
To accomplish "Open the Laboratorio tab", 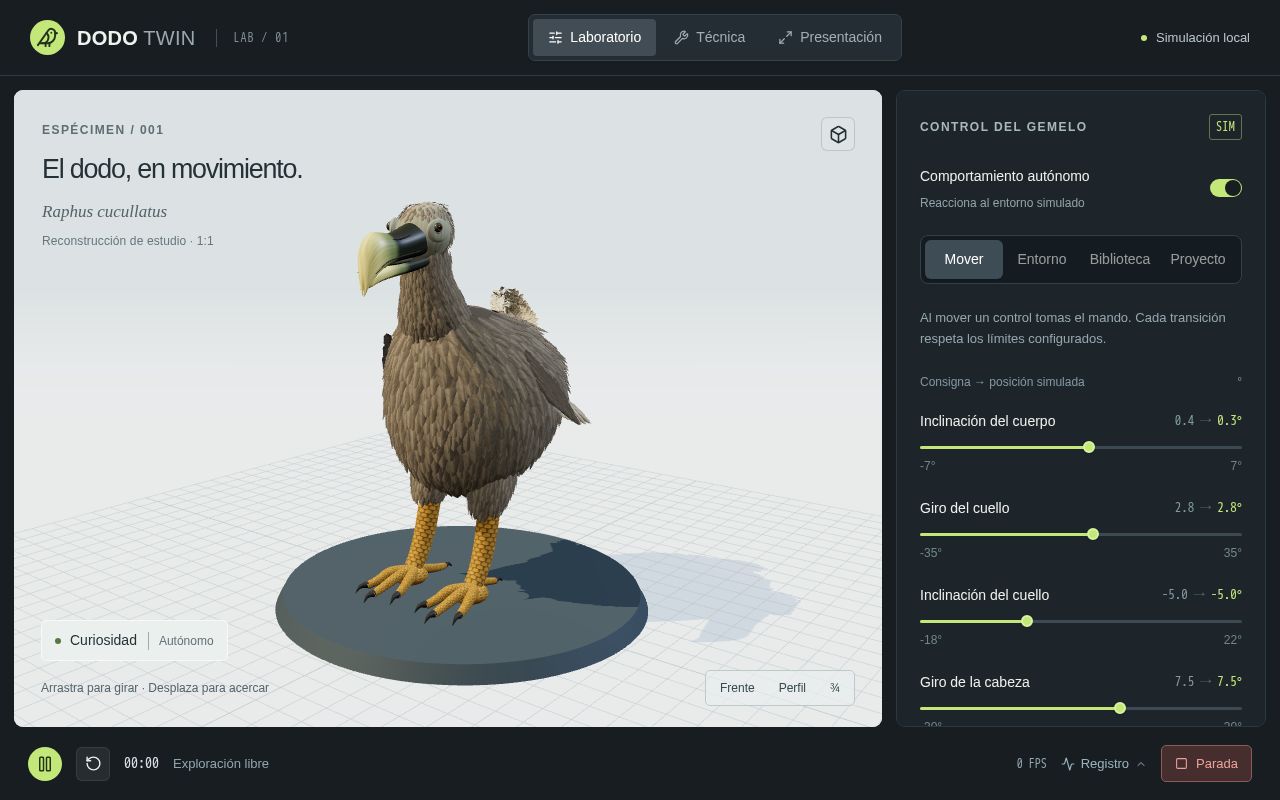I will point(594,37).
